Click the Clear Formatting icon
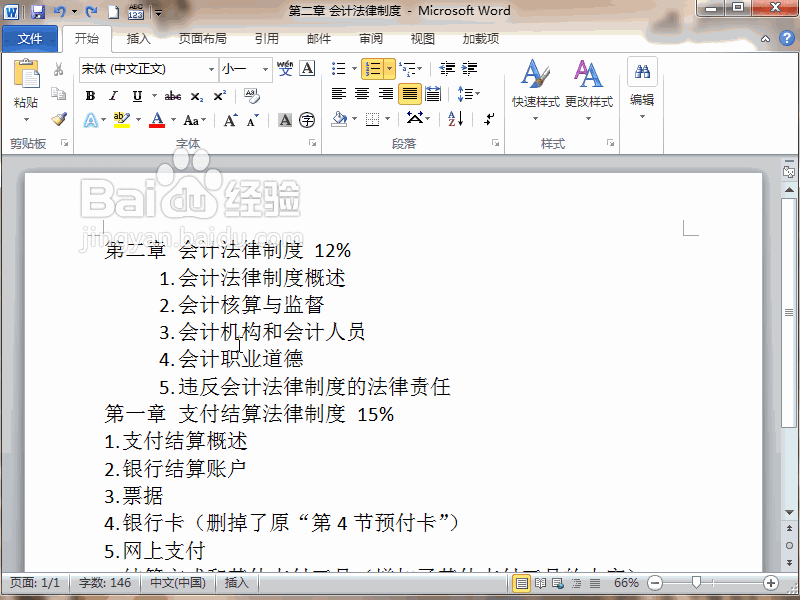Viewport: 800px width, 600px height. pos(252,96)
